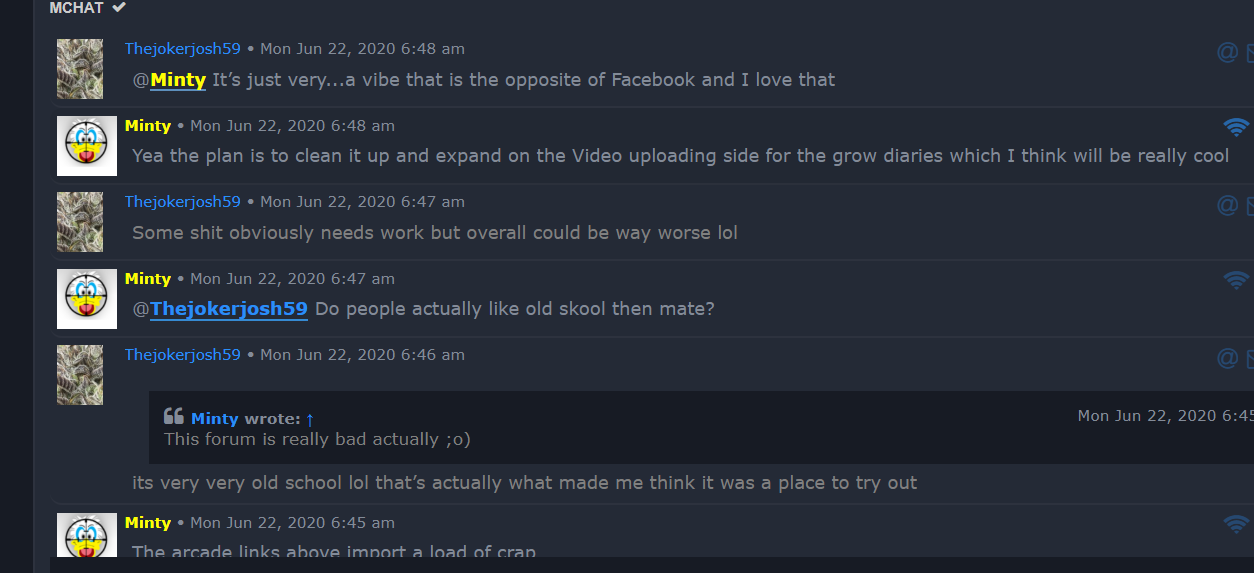The width and height of the screenshot is (1254, 573).
Task: Click Thejokerjosh59's avatar on the 6:48 am message
Action: tap(80, 69)
